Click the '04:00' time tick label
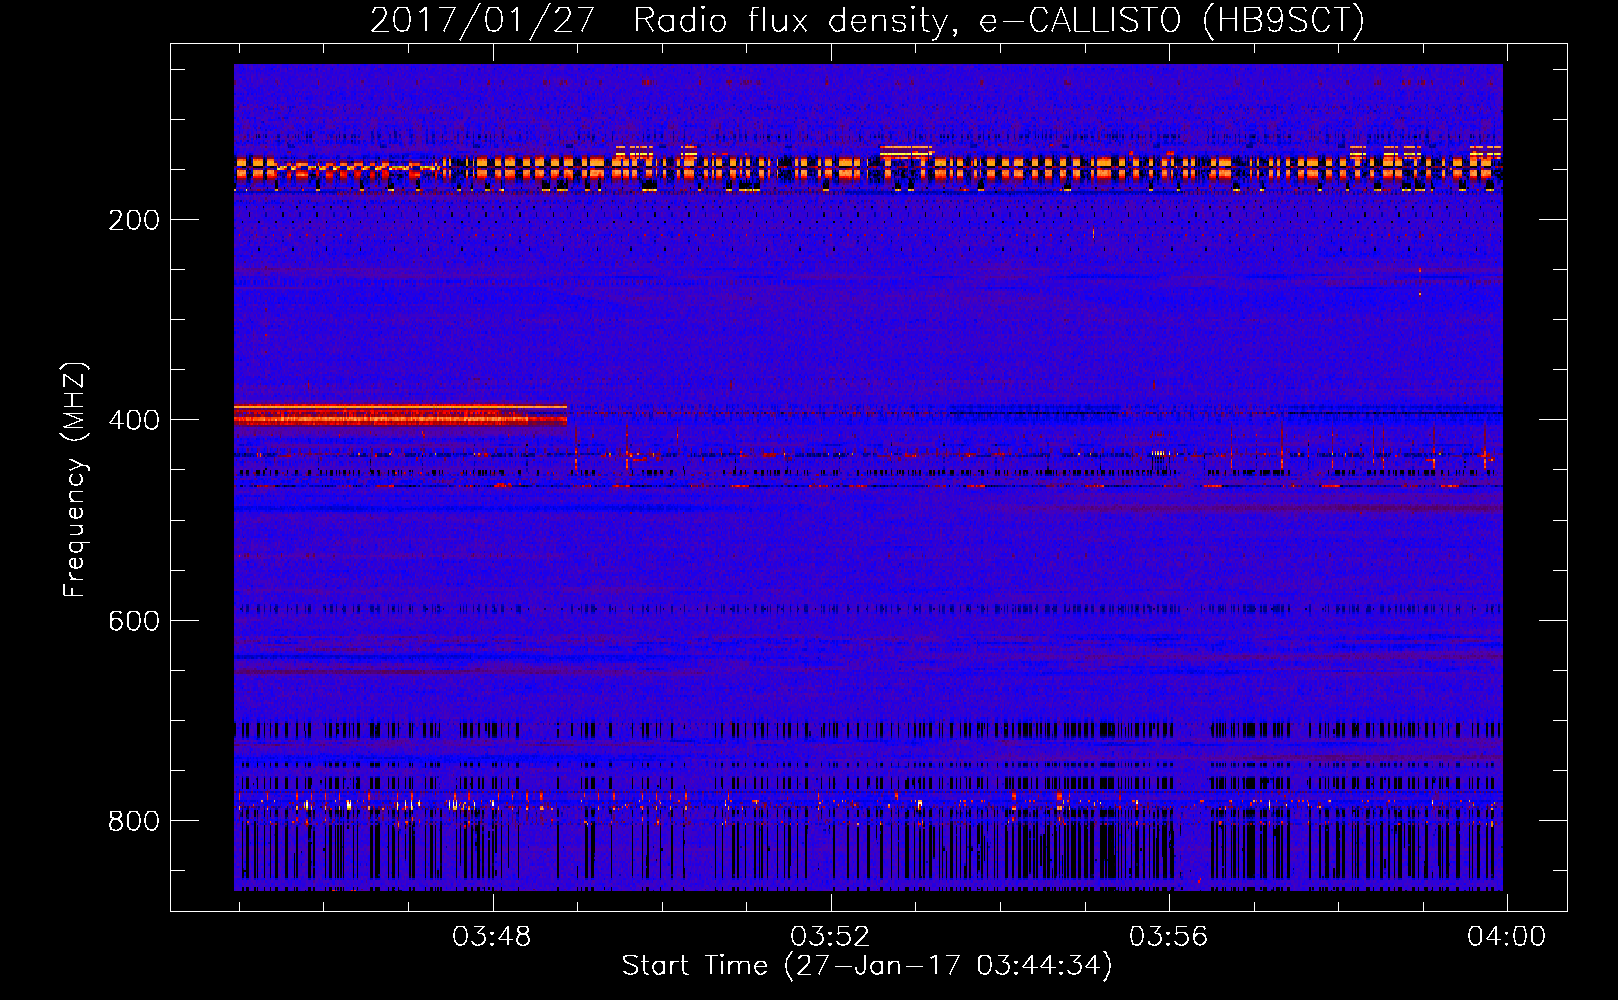This screenshot has width=1618, height=1000. coord(1506,937)
